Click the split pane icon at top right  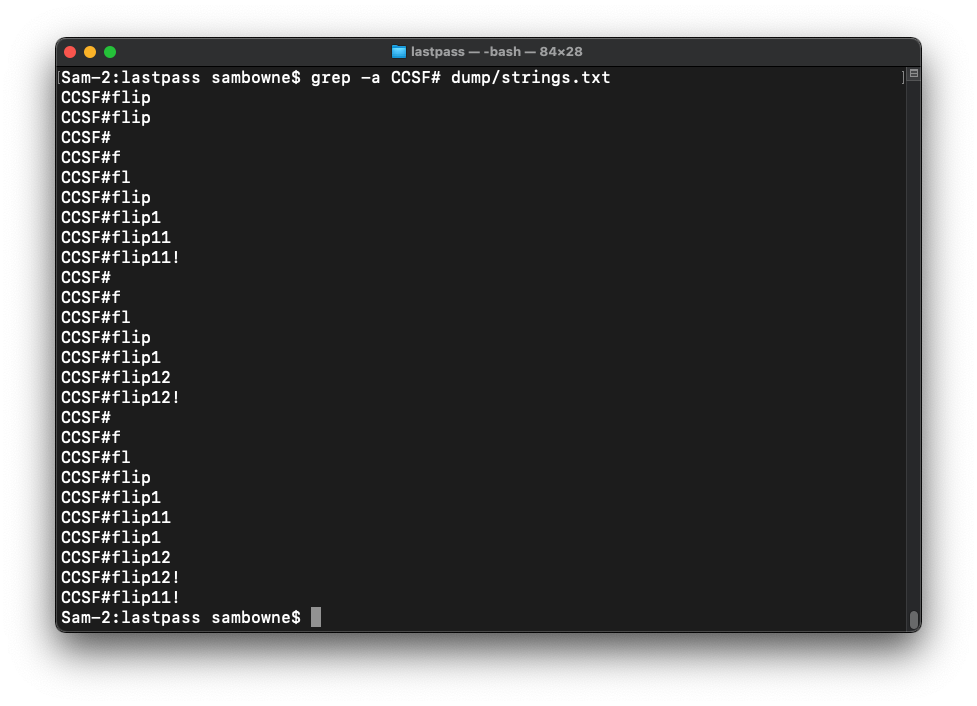[913, 74]
